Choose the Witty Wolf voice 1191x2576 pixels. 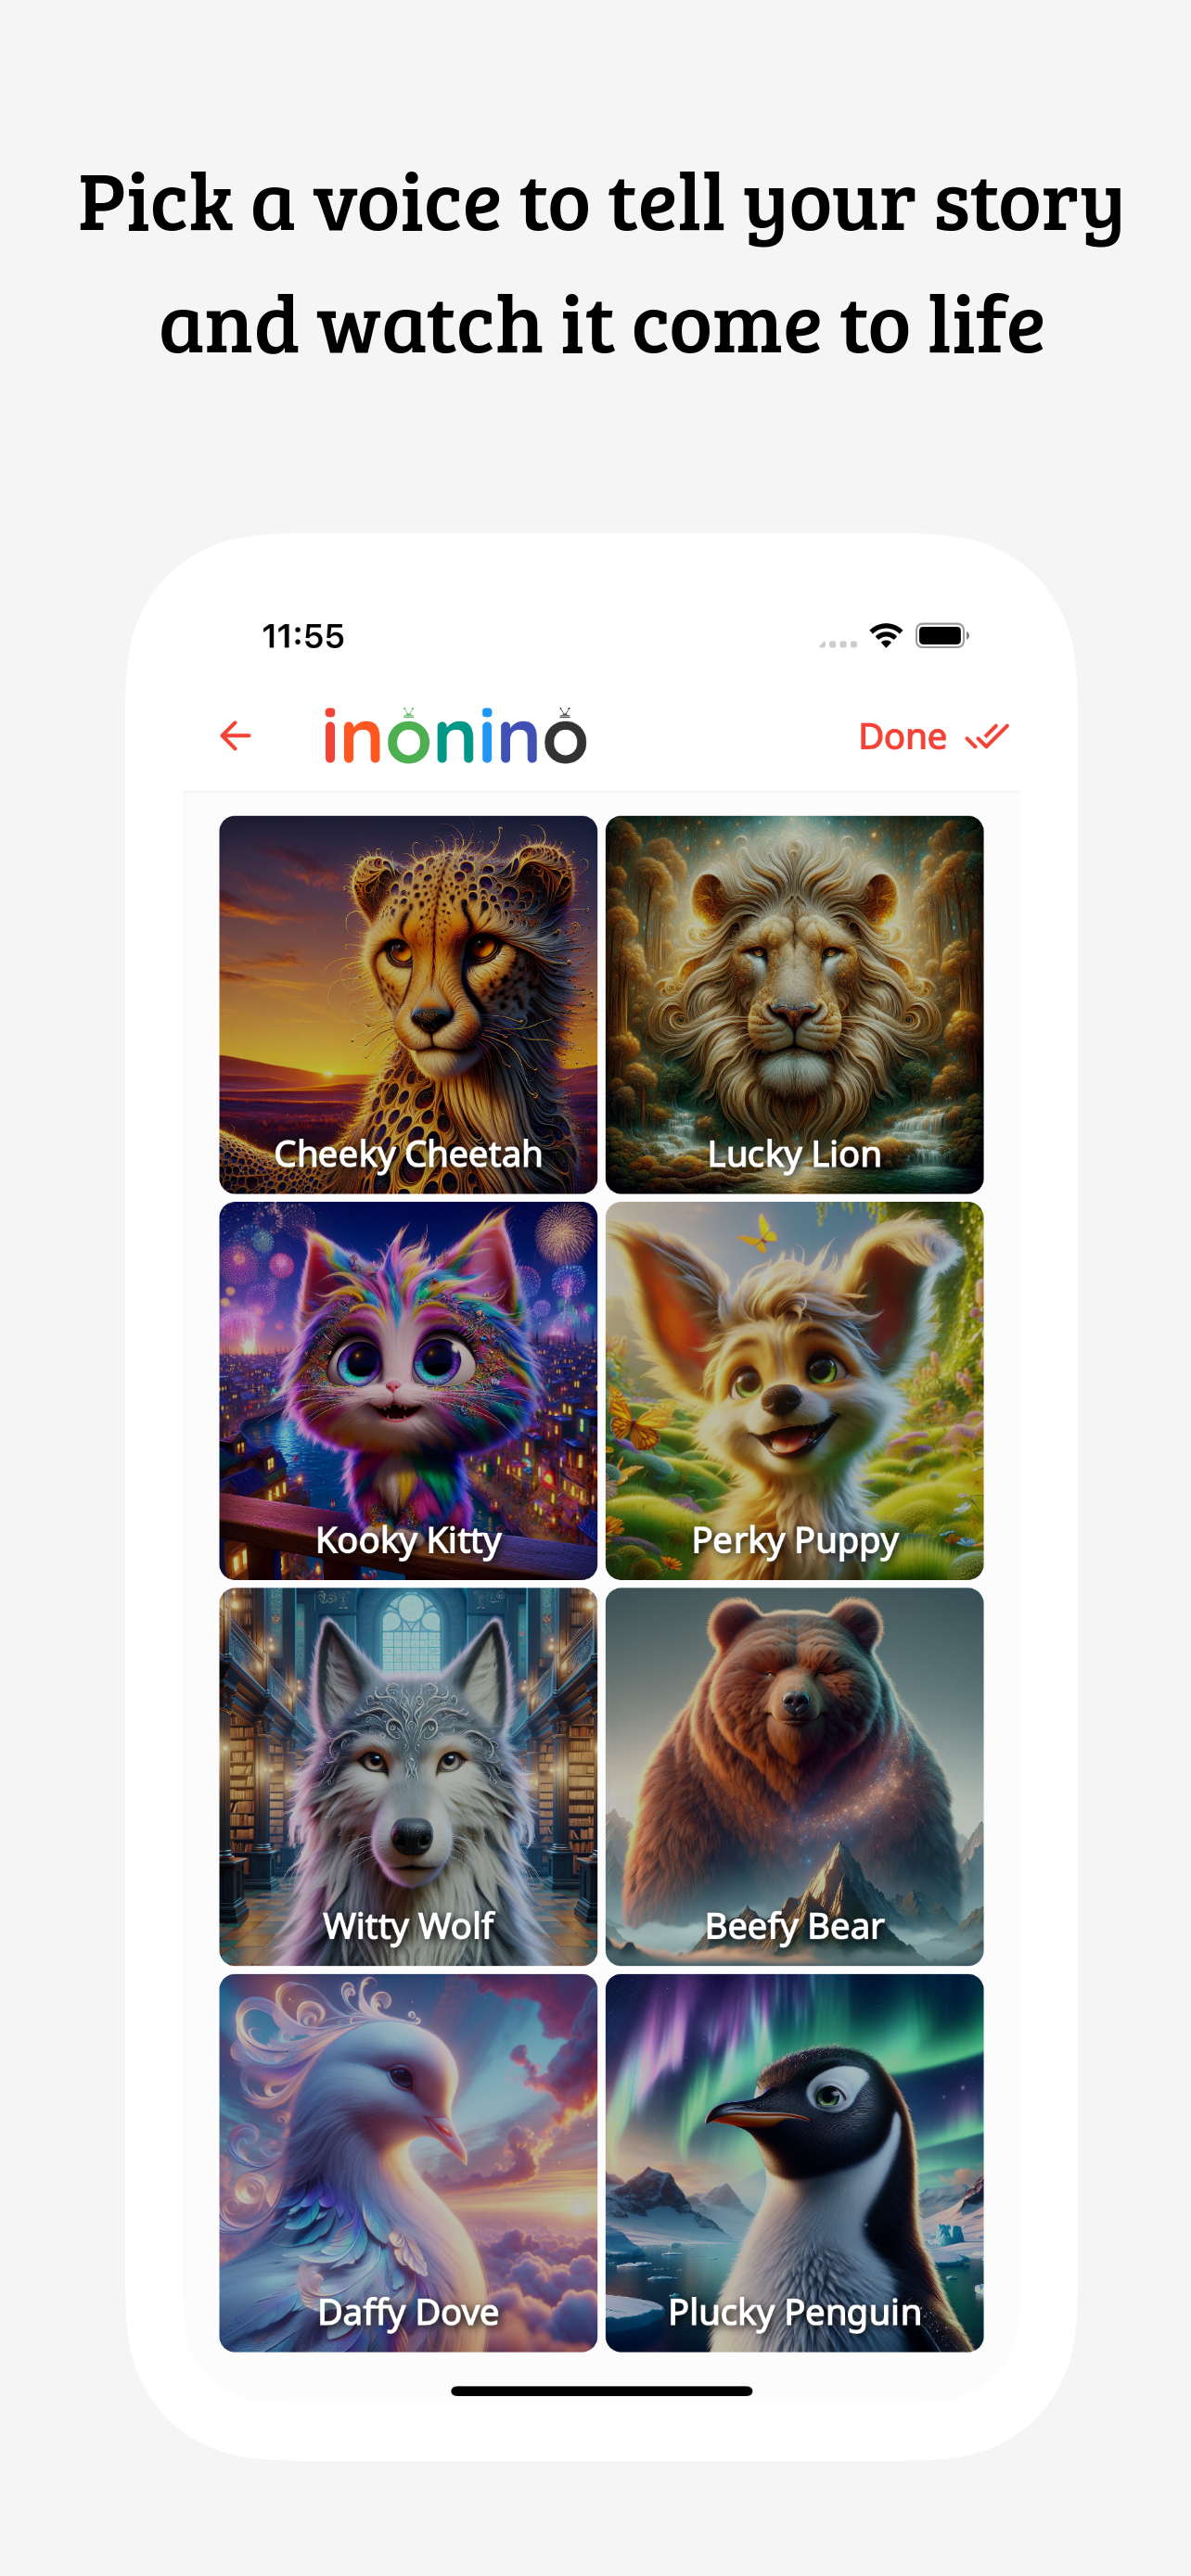(x=408, y=1776)
